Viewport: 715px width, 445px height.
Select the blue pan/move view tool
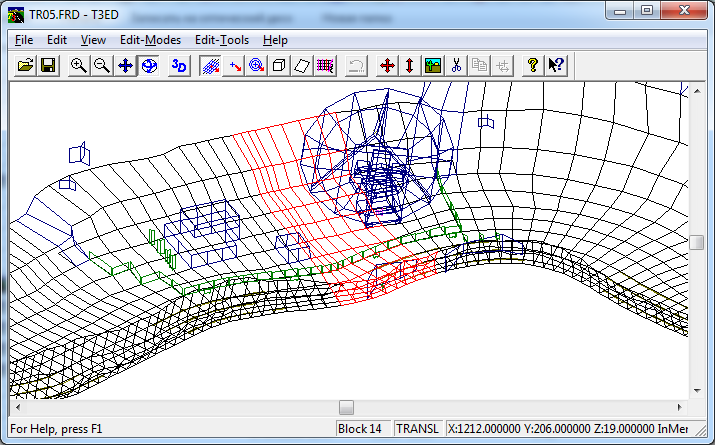125,66
